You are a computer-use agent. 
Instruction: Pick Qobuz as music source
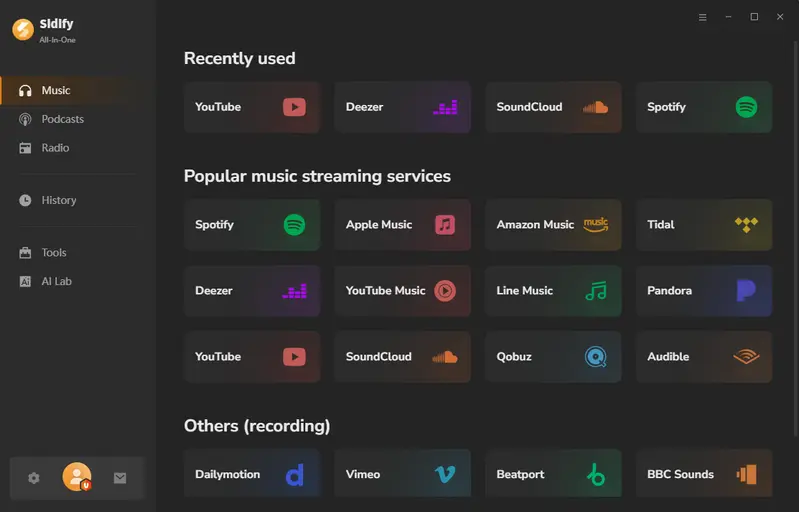tap(553, 357)
